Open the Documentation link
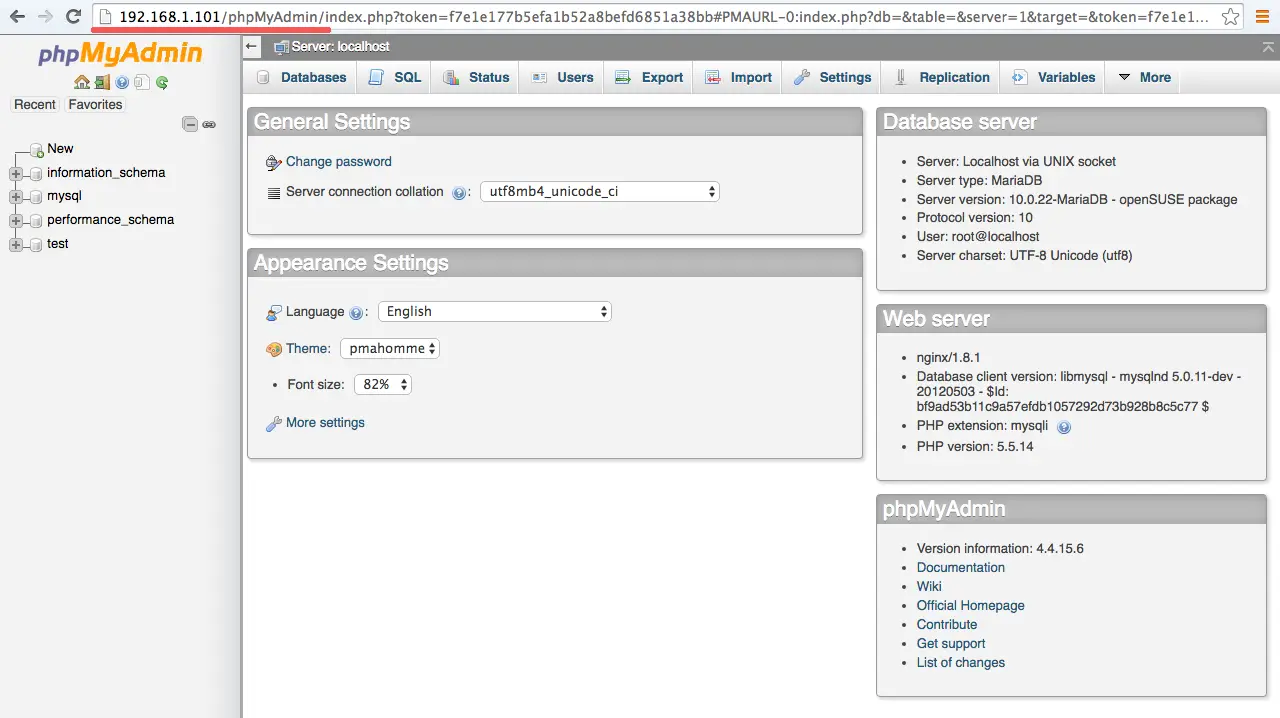 coord(960,568)
